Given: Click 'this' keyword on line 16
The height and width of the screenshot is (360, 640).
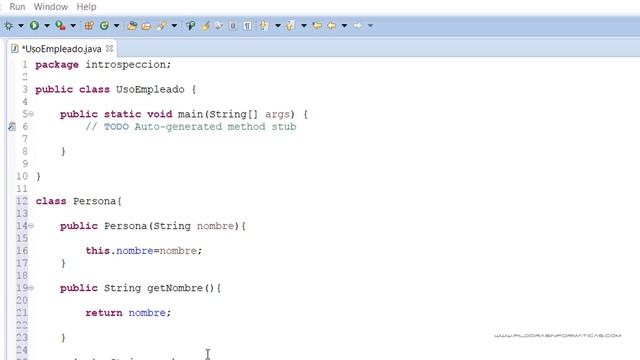Looking at the screenshot, I should click(x=97, y=251).
